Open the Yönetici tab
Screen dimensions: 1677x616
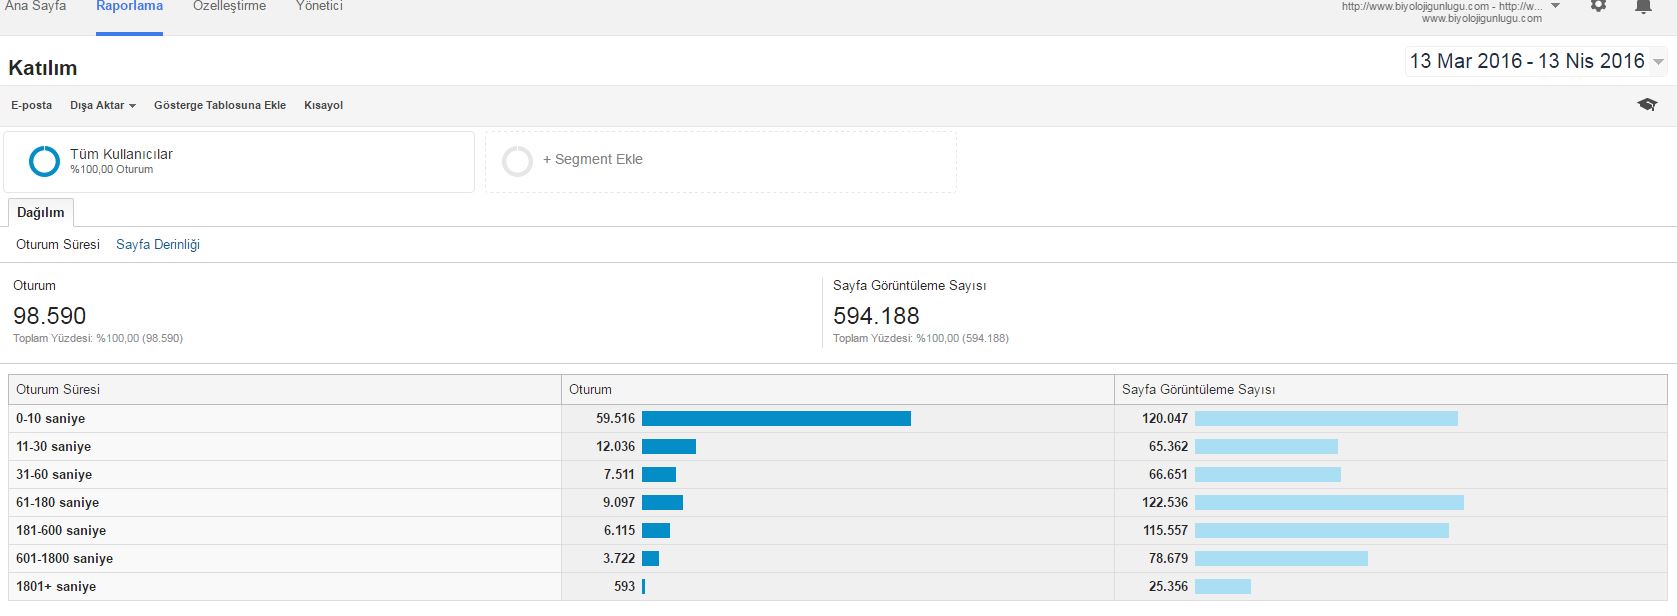click(x=319, y=6)
